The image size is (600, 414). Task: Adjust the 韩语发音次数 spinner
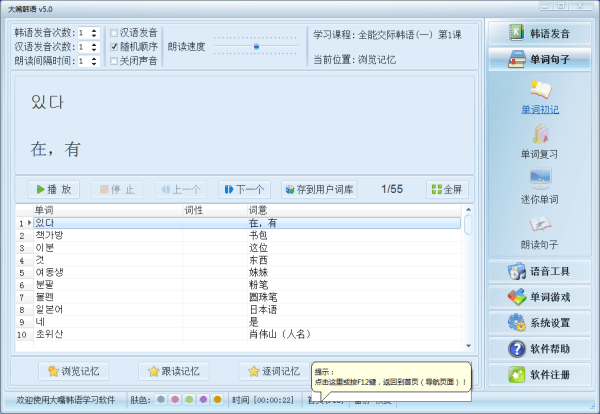pyautogui.click(x=95, y=32)
